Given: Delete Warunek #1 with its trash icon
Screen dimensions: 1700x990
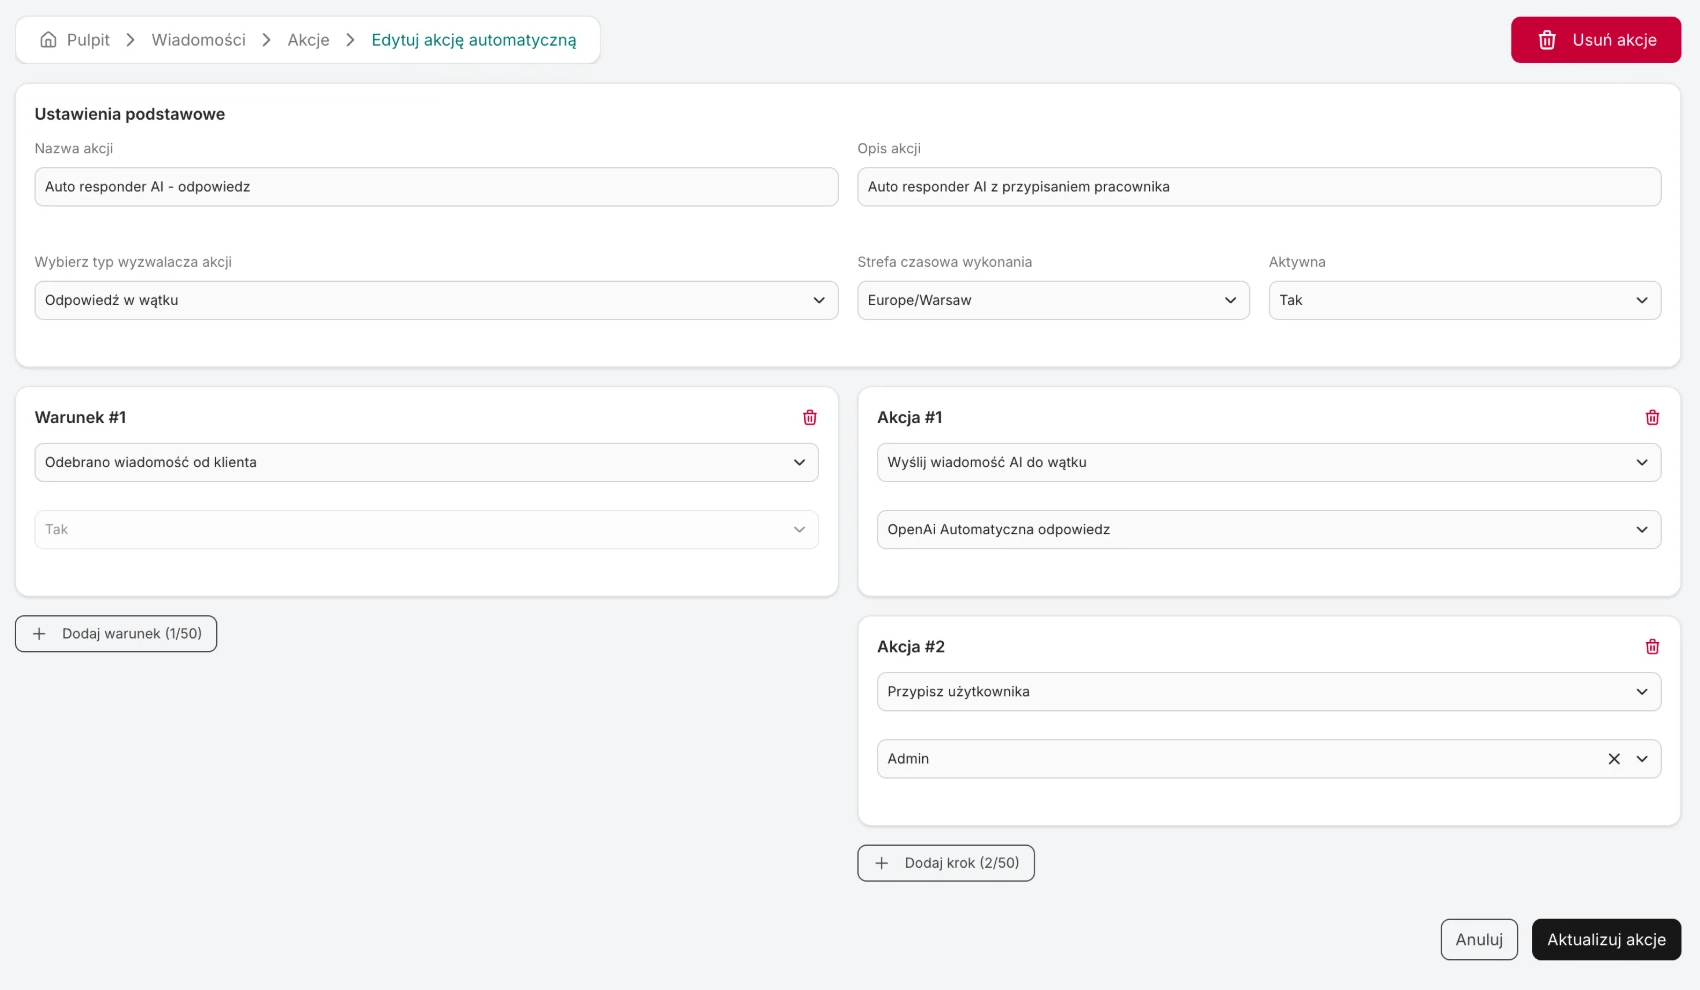Looking at the screenshot, I should point(810,417).
